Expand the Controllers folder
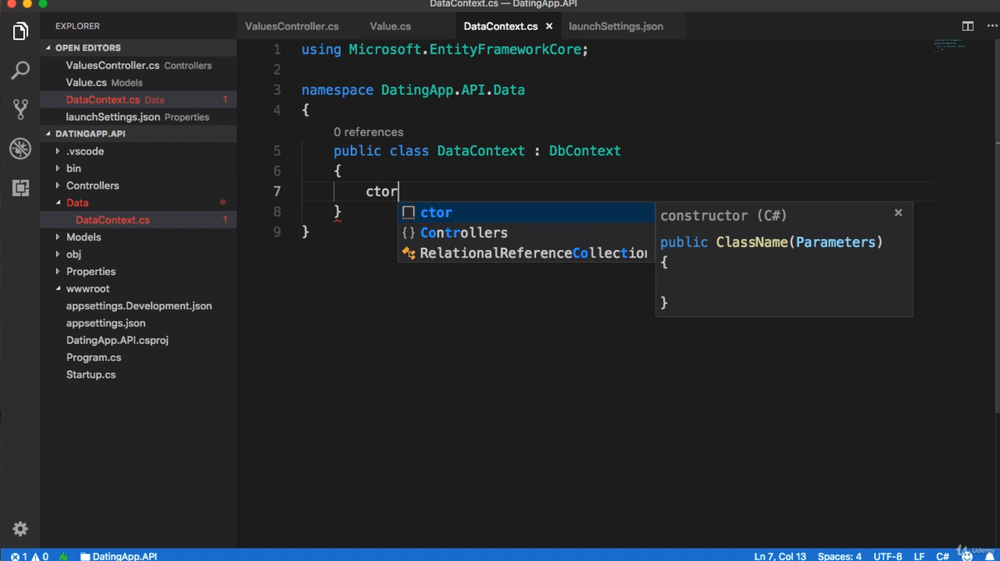Screen dimensions: 1000x561 click(92, 186)
